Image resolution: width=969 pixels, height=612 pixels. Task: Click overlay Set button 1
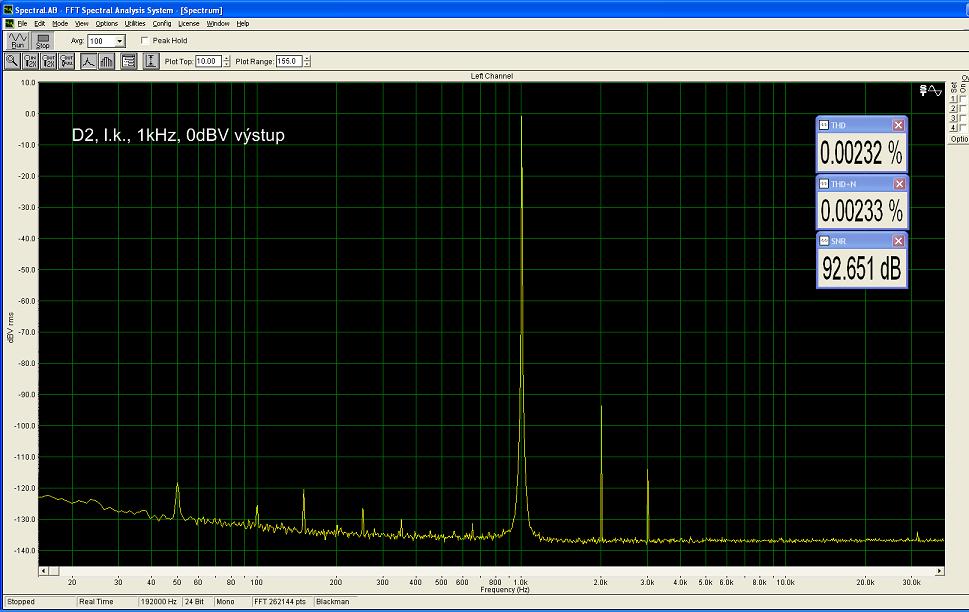pyautogui.click(x=954, y=100)
